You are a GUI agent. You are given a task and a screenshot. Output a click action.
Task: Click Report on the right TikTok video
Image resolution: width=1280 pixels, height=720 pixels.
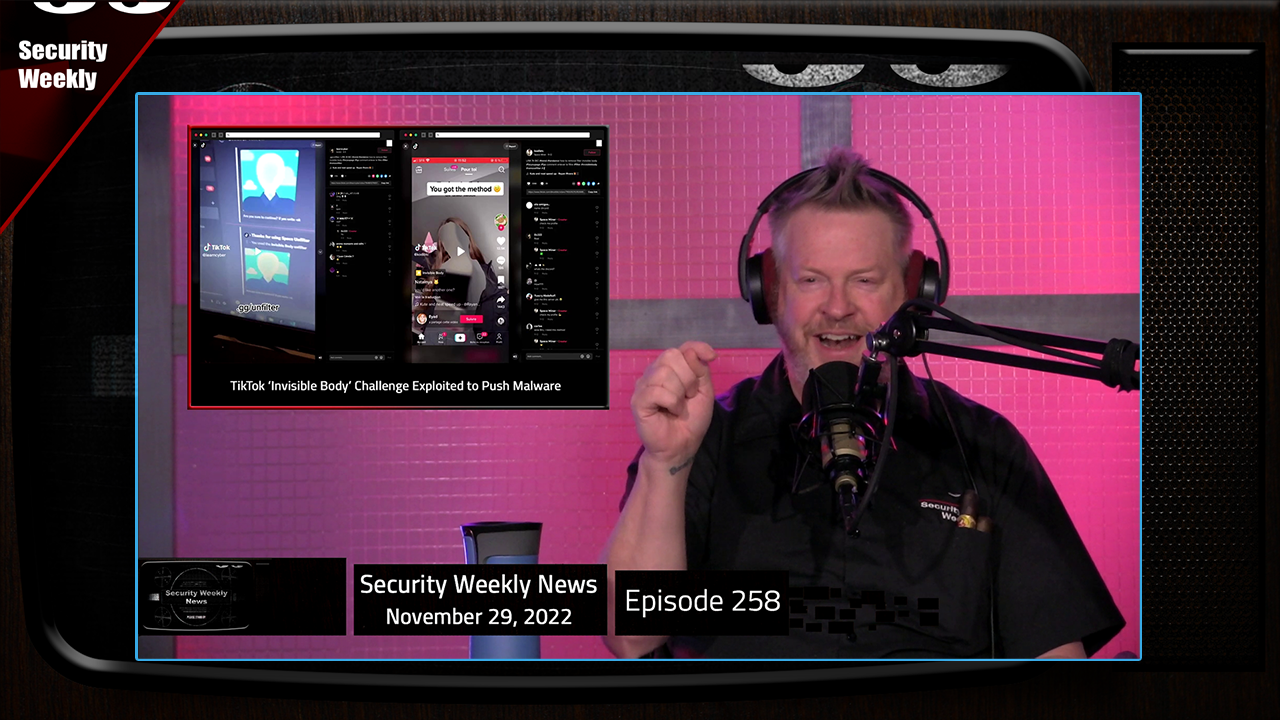tap(511, 146)
